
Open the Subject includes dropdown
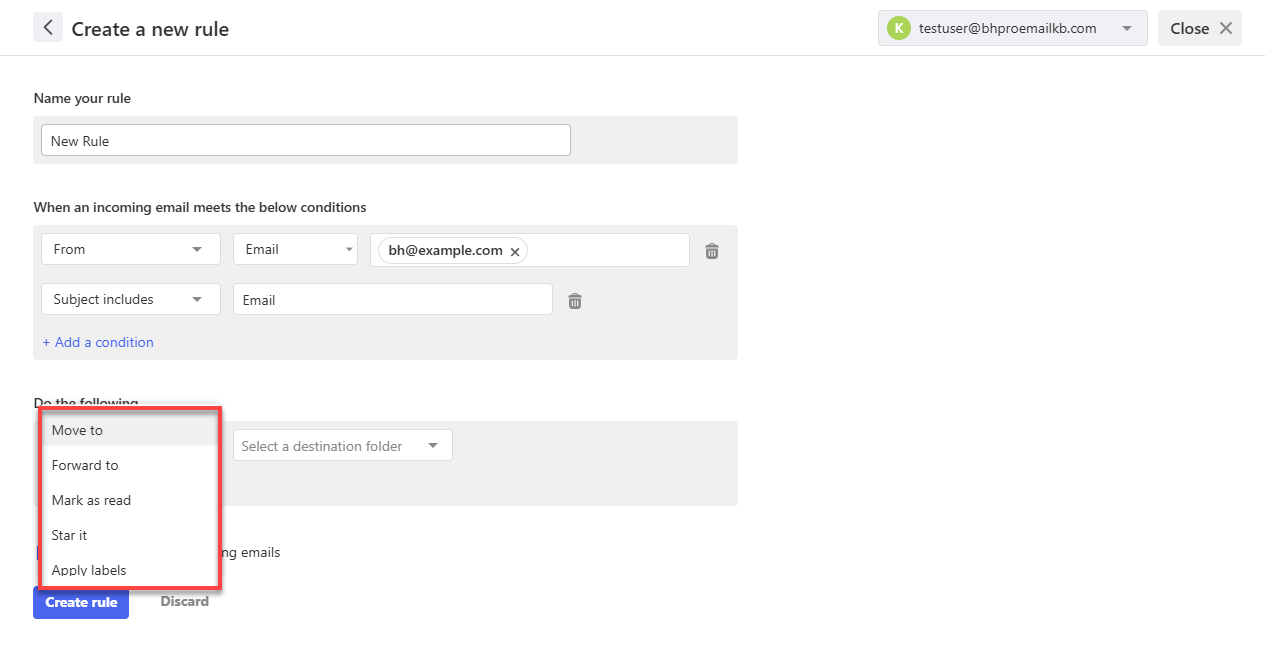(x=131, y=299)
